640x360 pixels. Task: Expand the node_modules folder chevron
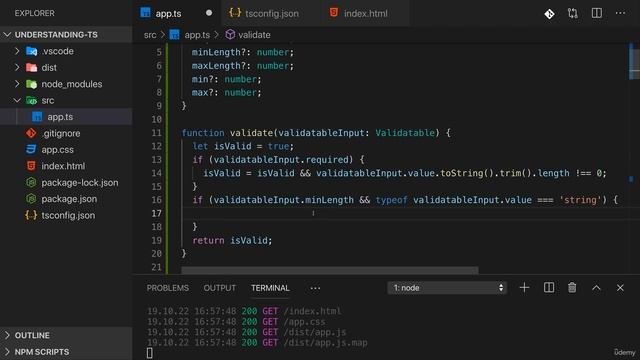[x=17, y=84]
